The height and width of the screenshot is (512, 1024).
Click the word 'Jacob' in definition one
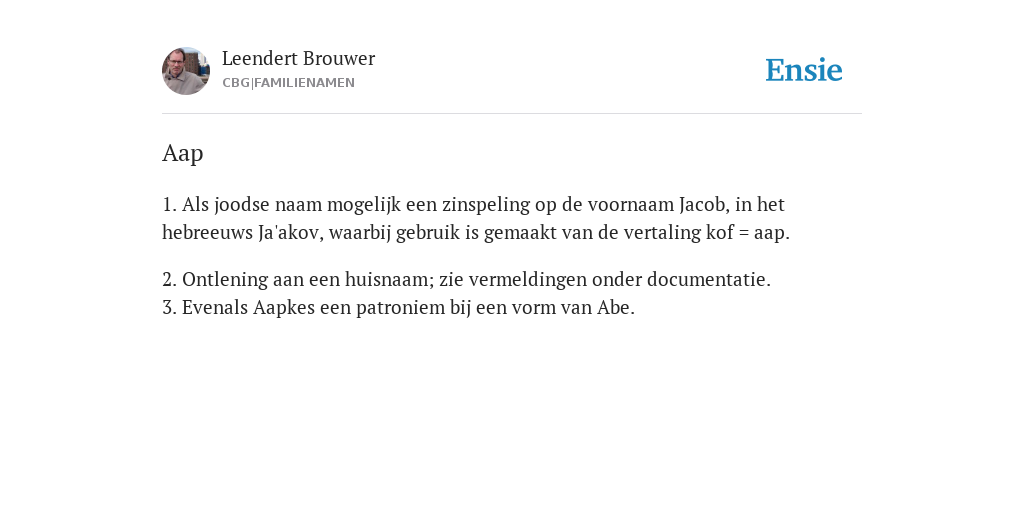click(702, 204)
